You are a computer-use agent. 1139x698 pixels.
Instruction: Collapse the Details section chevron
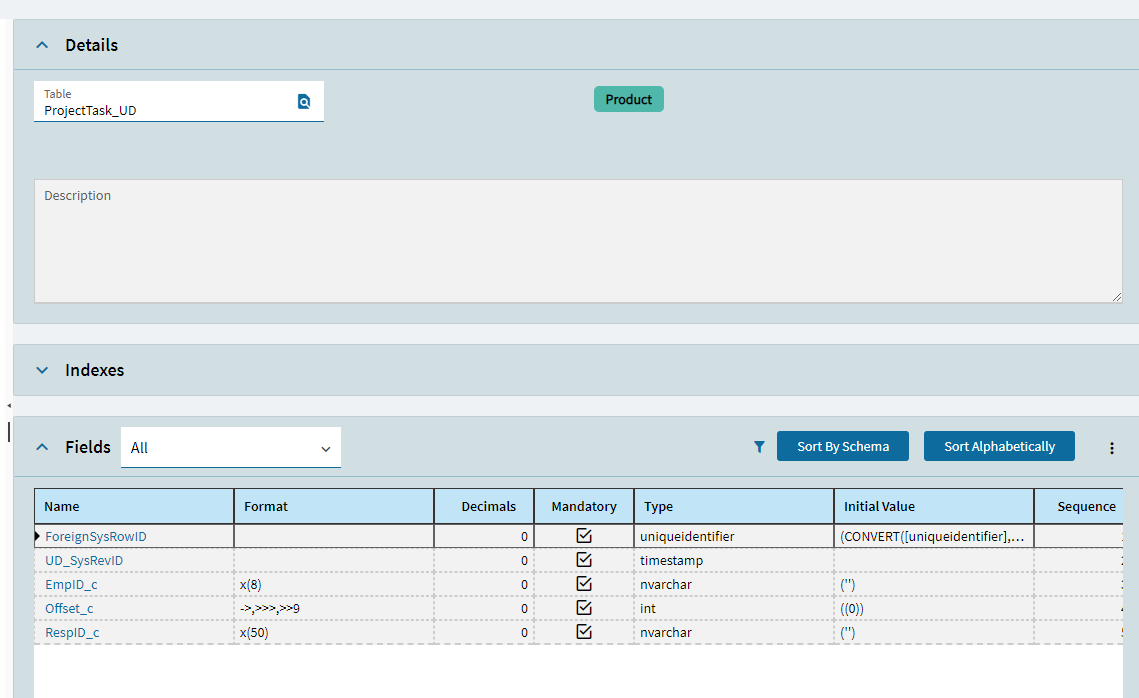(42, 45)
